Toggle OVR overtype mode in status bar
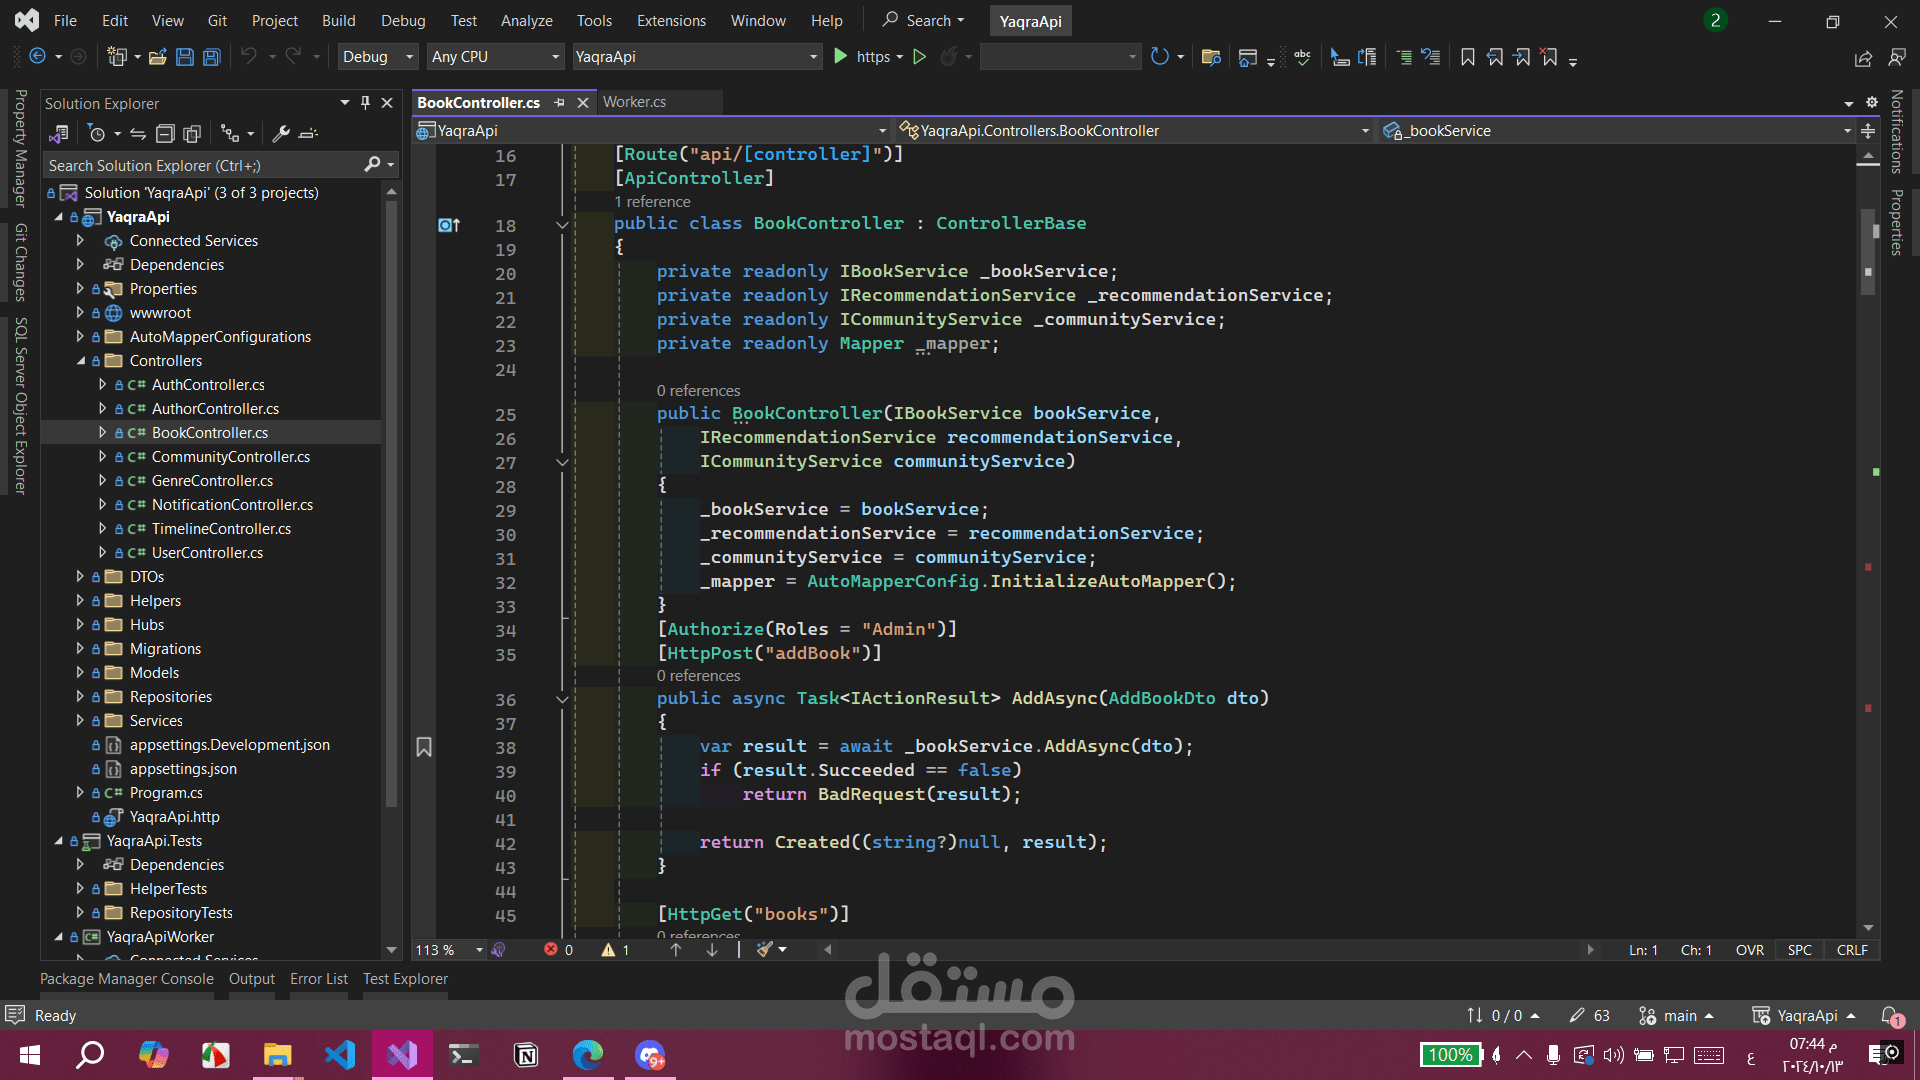This screenshot has height=1080, width=1920. pyautogui.click(x=1749, y=950)
